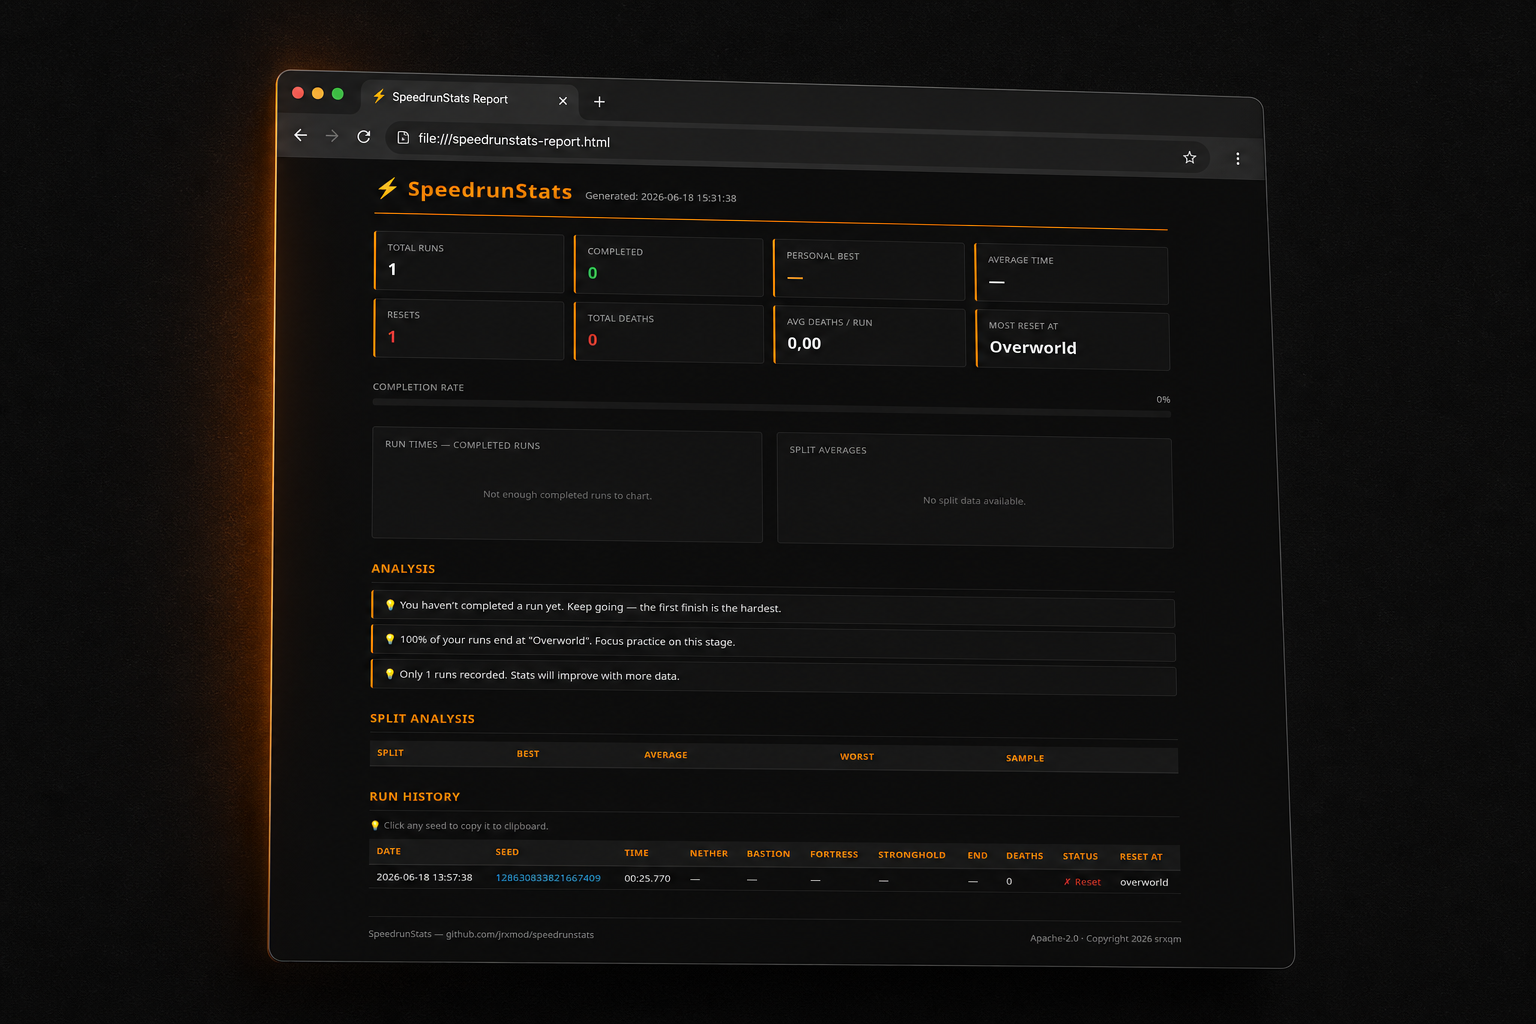1536x1024 pixels.
Task: Click the Split Averages chart panel
Action: (975, 492)
